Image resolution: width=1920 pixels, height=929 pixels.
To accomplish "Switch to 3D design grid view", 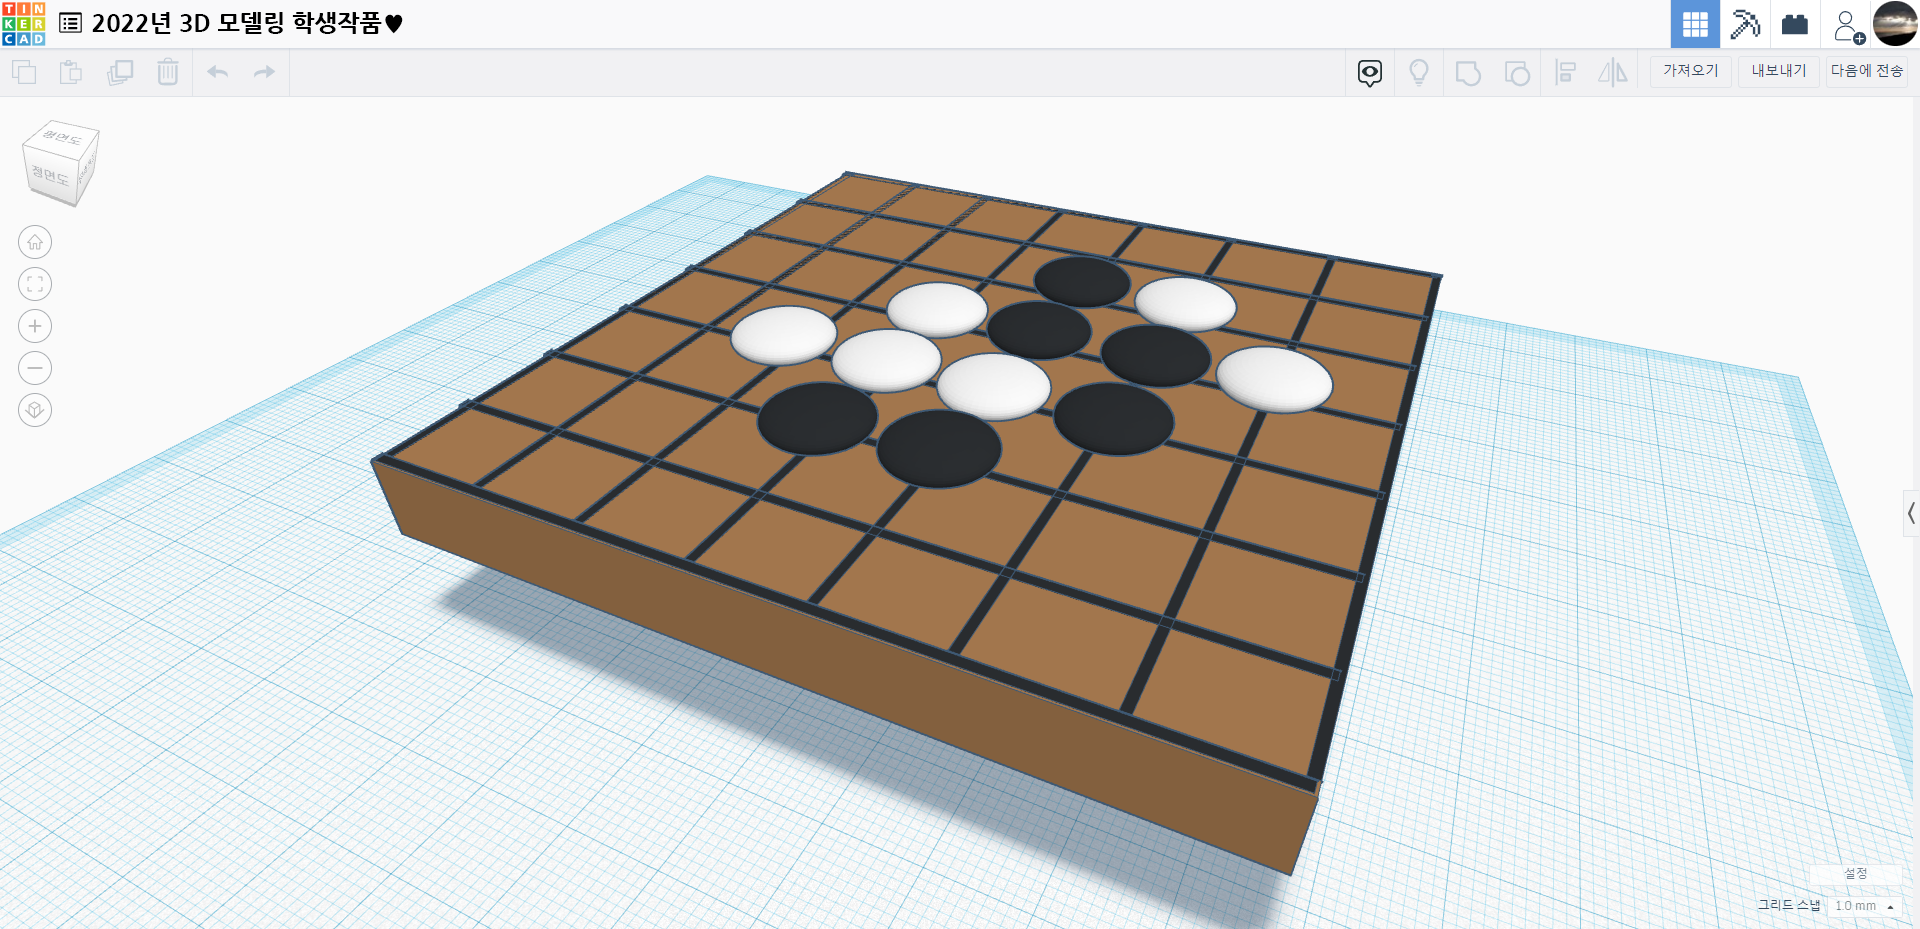I will tap(1695, 24).
